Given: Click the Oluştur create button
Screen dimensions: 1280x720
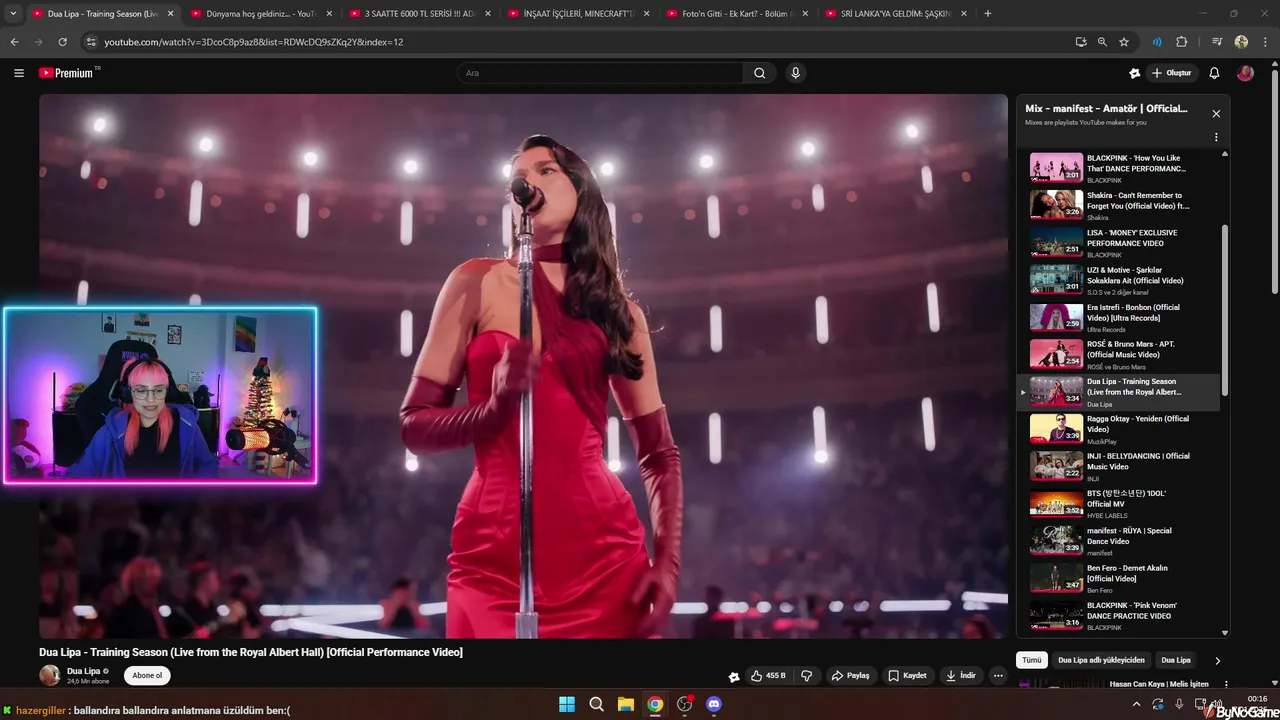Looking at the screenshot, I should coord(1171,73).
